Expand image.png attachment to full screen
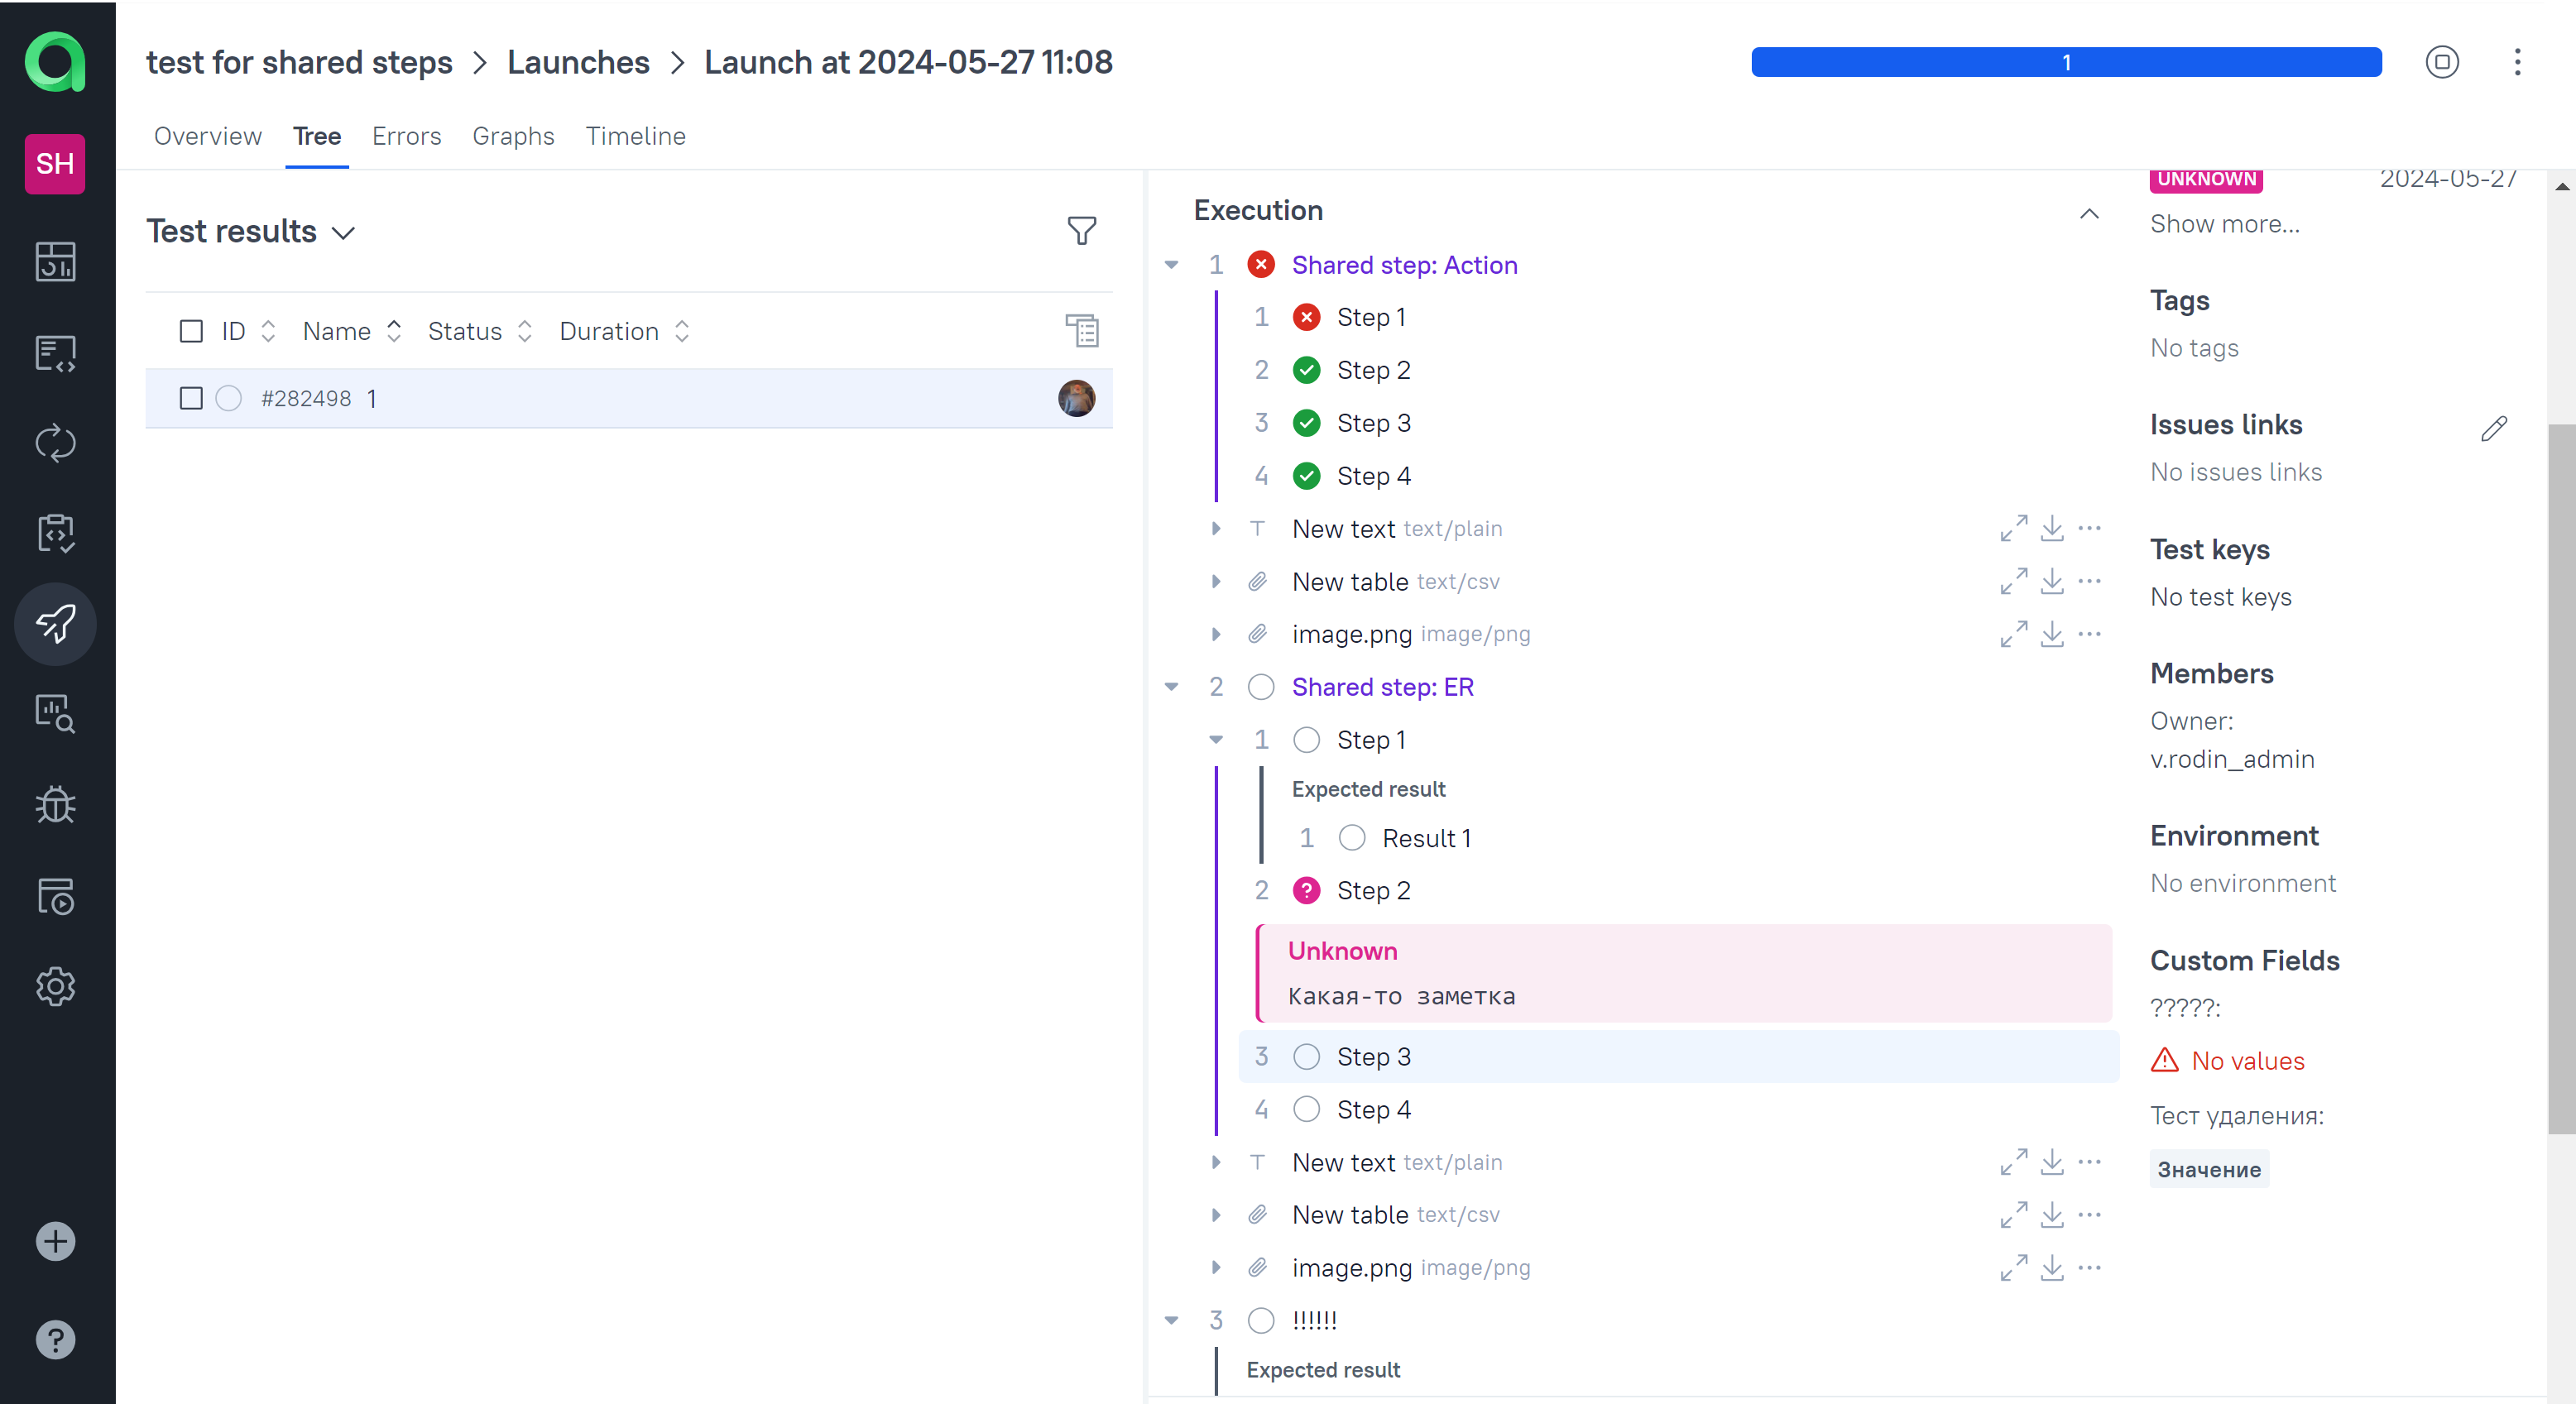This screenshot has height=1404, width=2576. pos(2014,634)
